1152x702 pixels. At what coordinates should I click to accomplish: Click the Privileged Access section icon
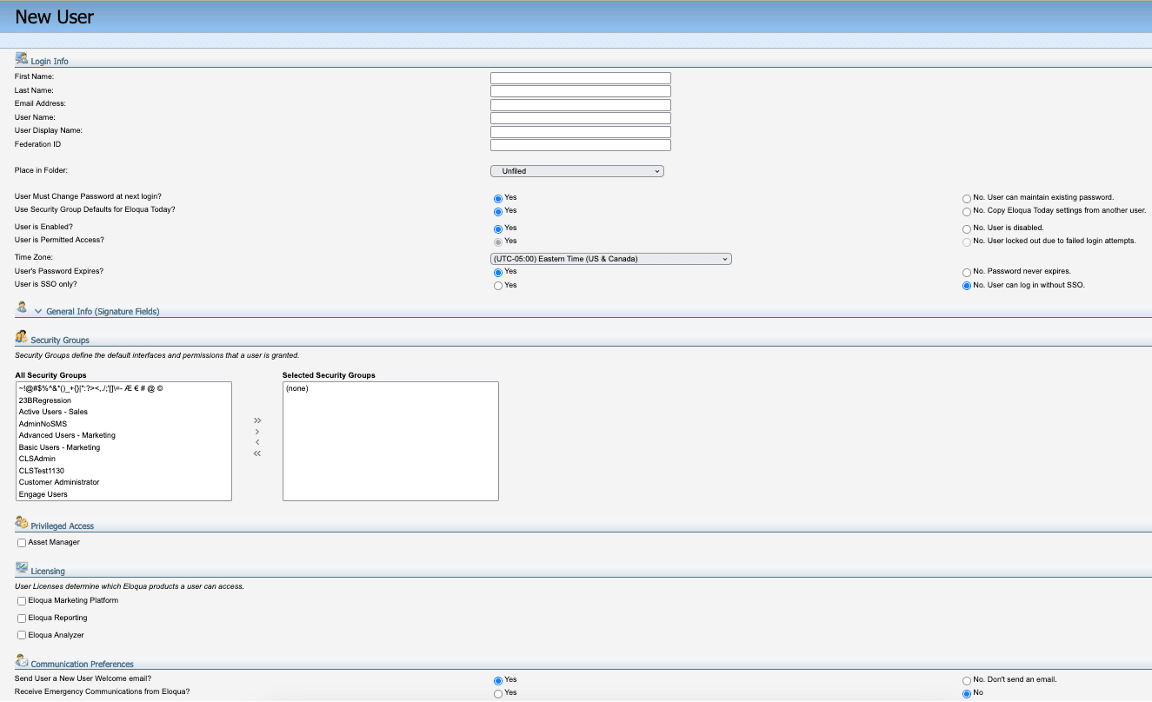pyautogui.click(x=20, y=523)
